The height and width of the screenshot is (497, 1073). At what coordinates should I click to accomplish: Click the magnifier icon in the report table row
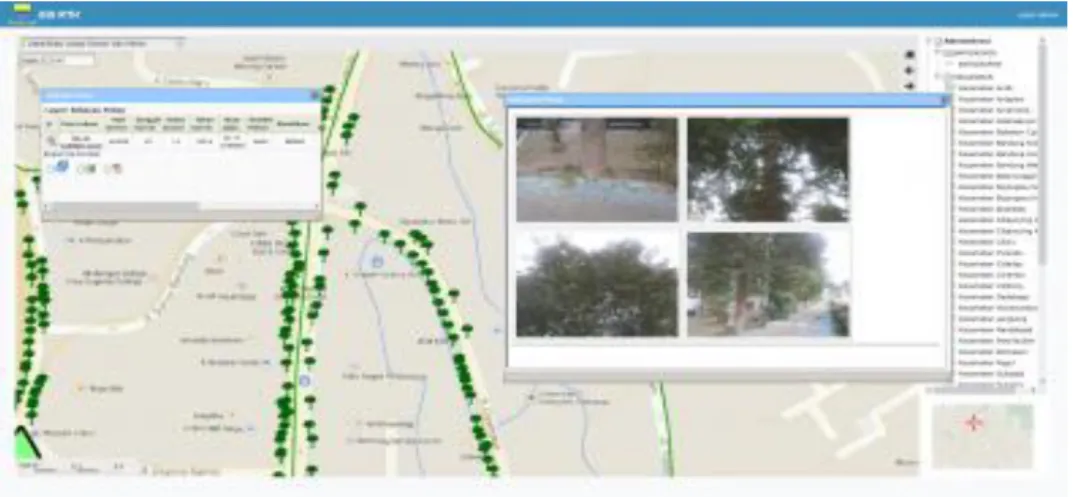pyautogui.click(x=51, y=141)
